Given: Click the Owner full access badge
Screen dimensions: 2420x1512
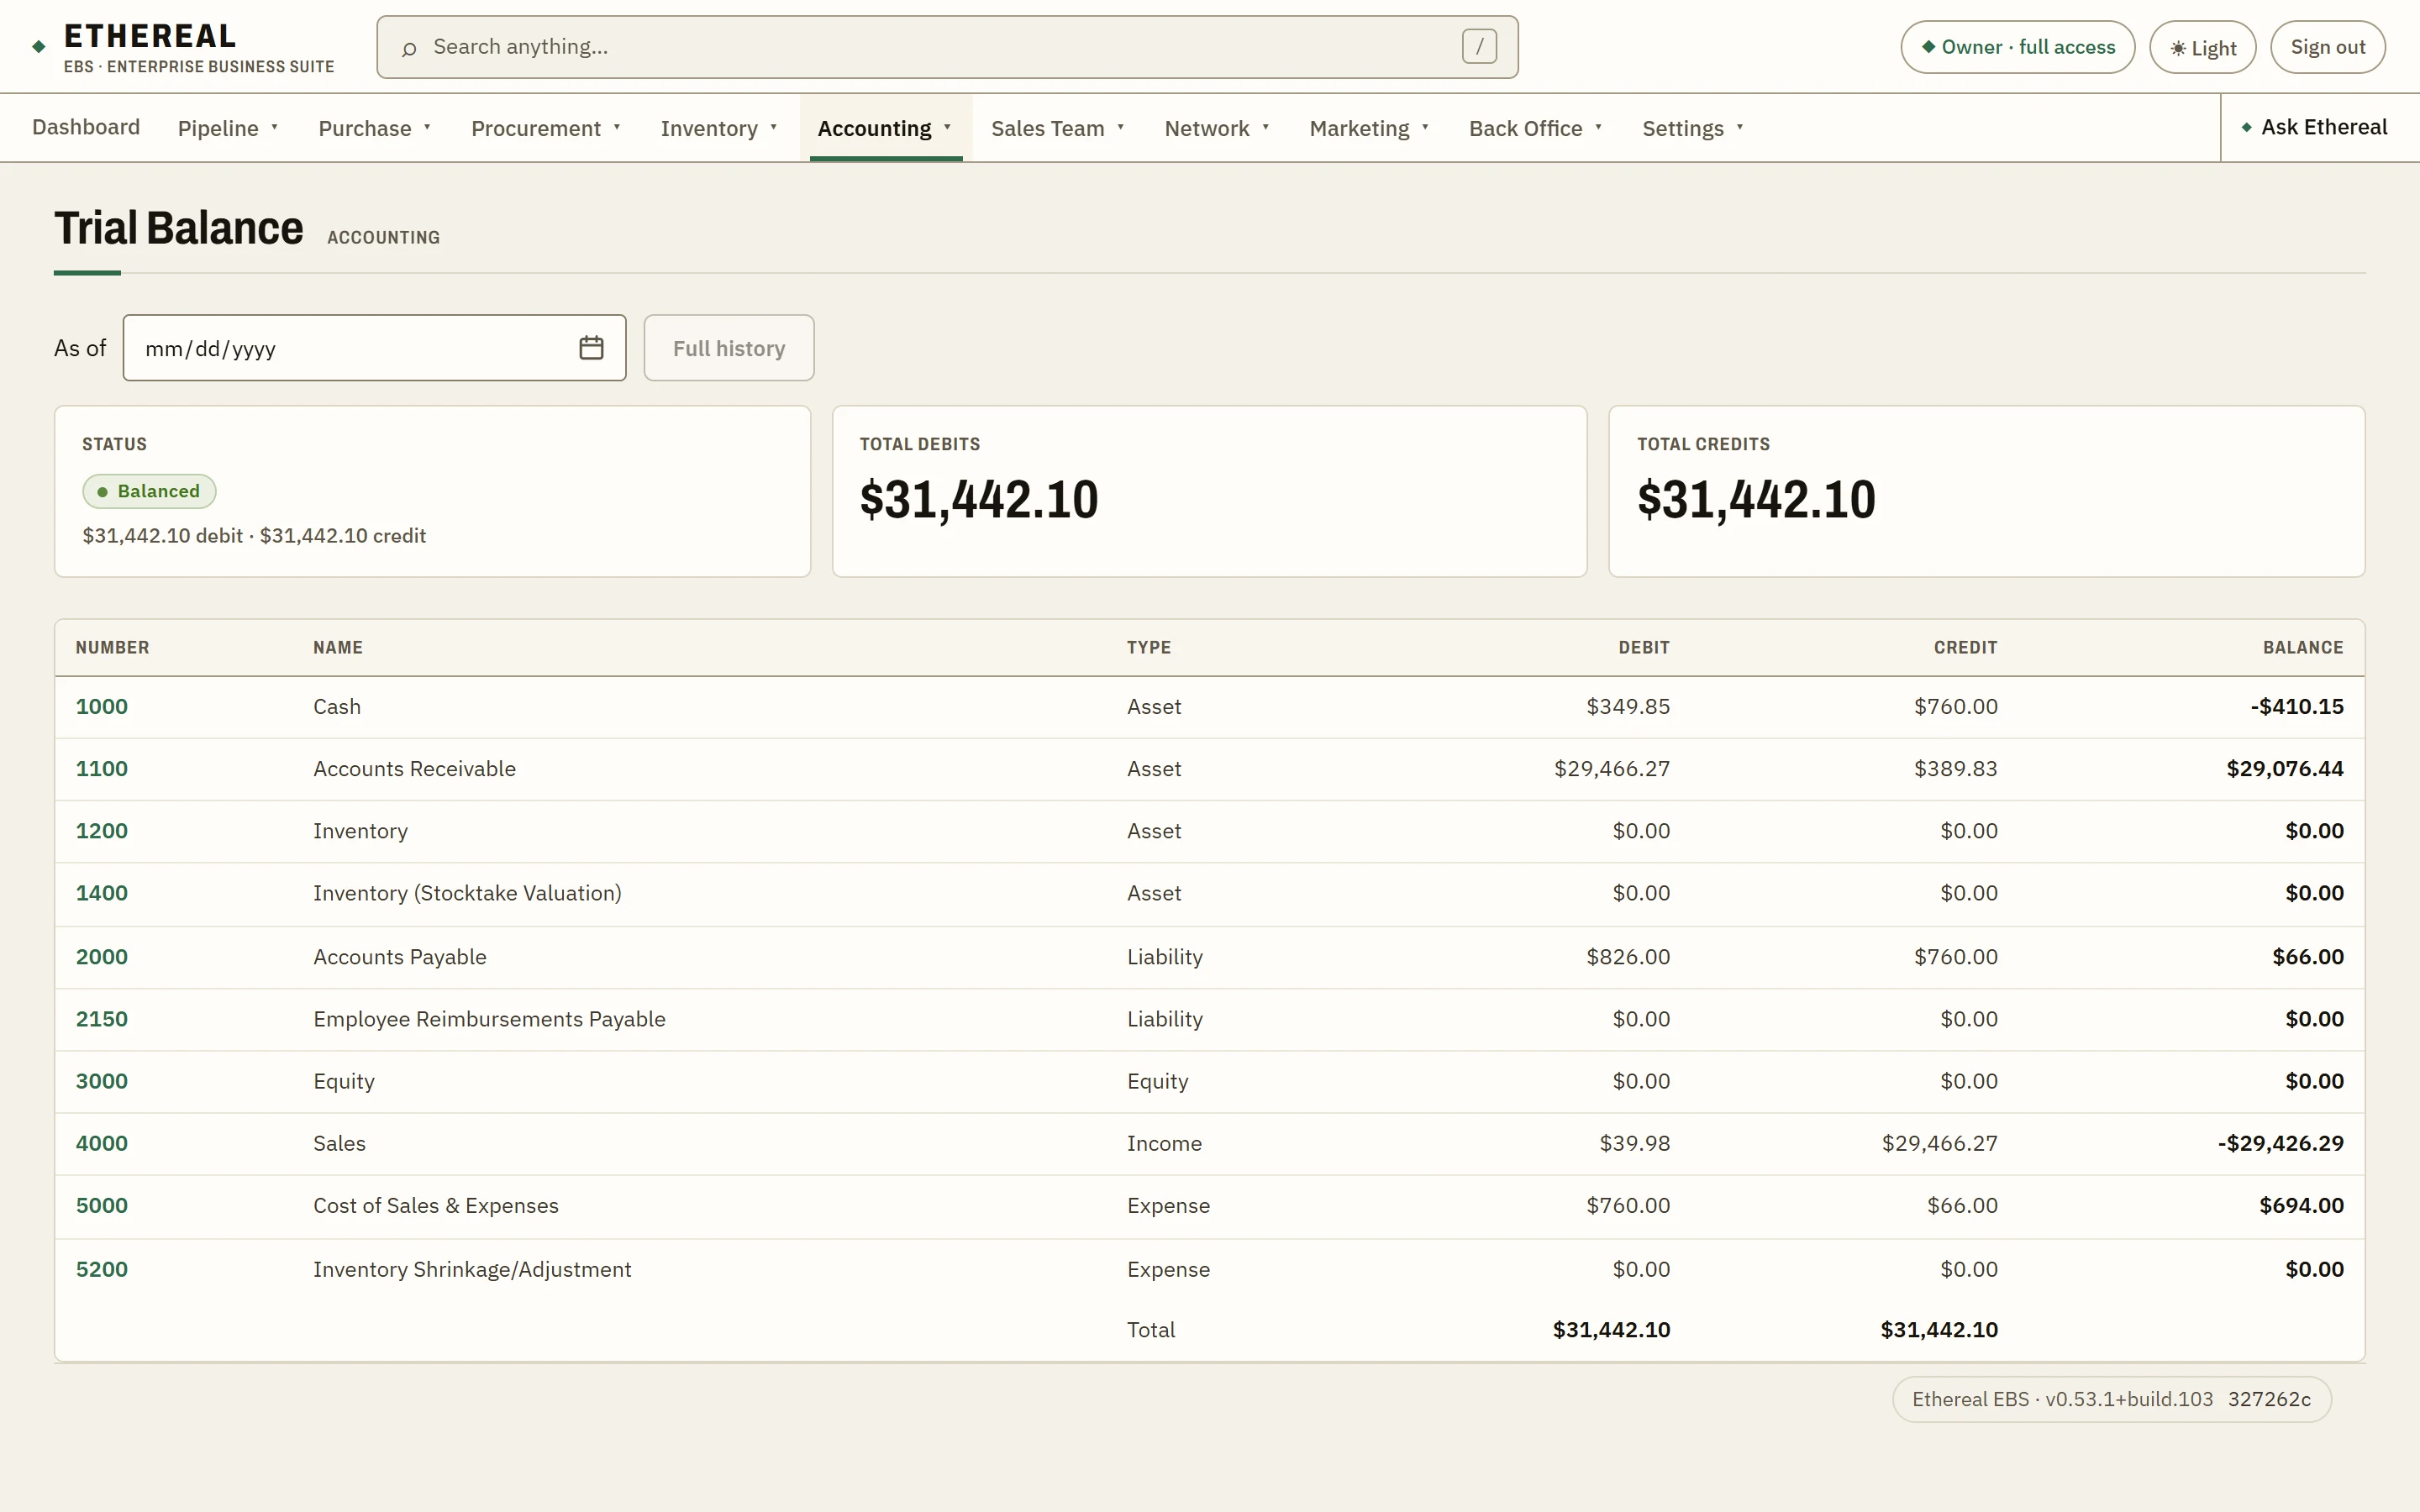Looking at the screenshot, I should point(2017,47).
